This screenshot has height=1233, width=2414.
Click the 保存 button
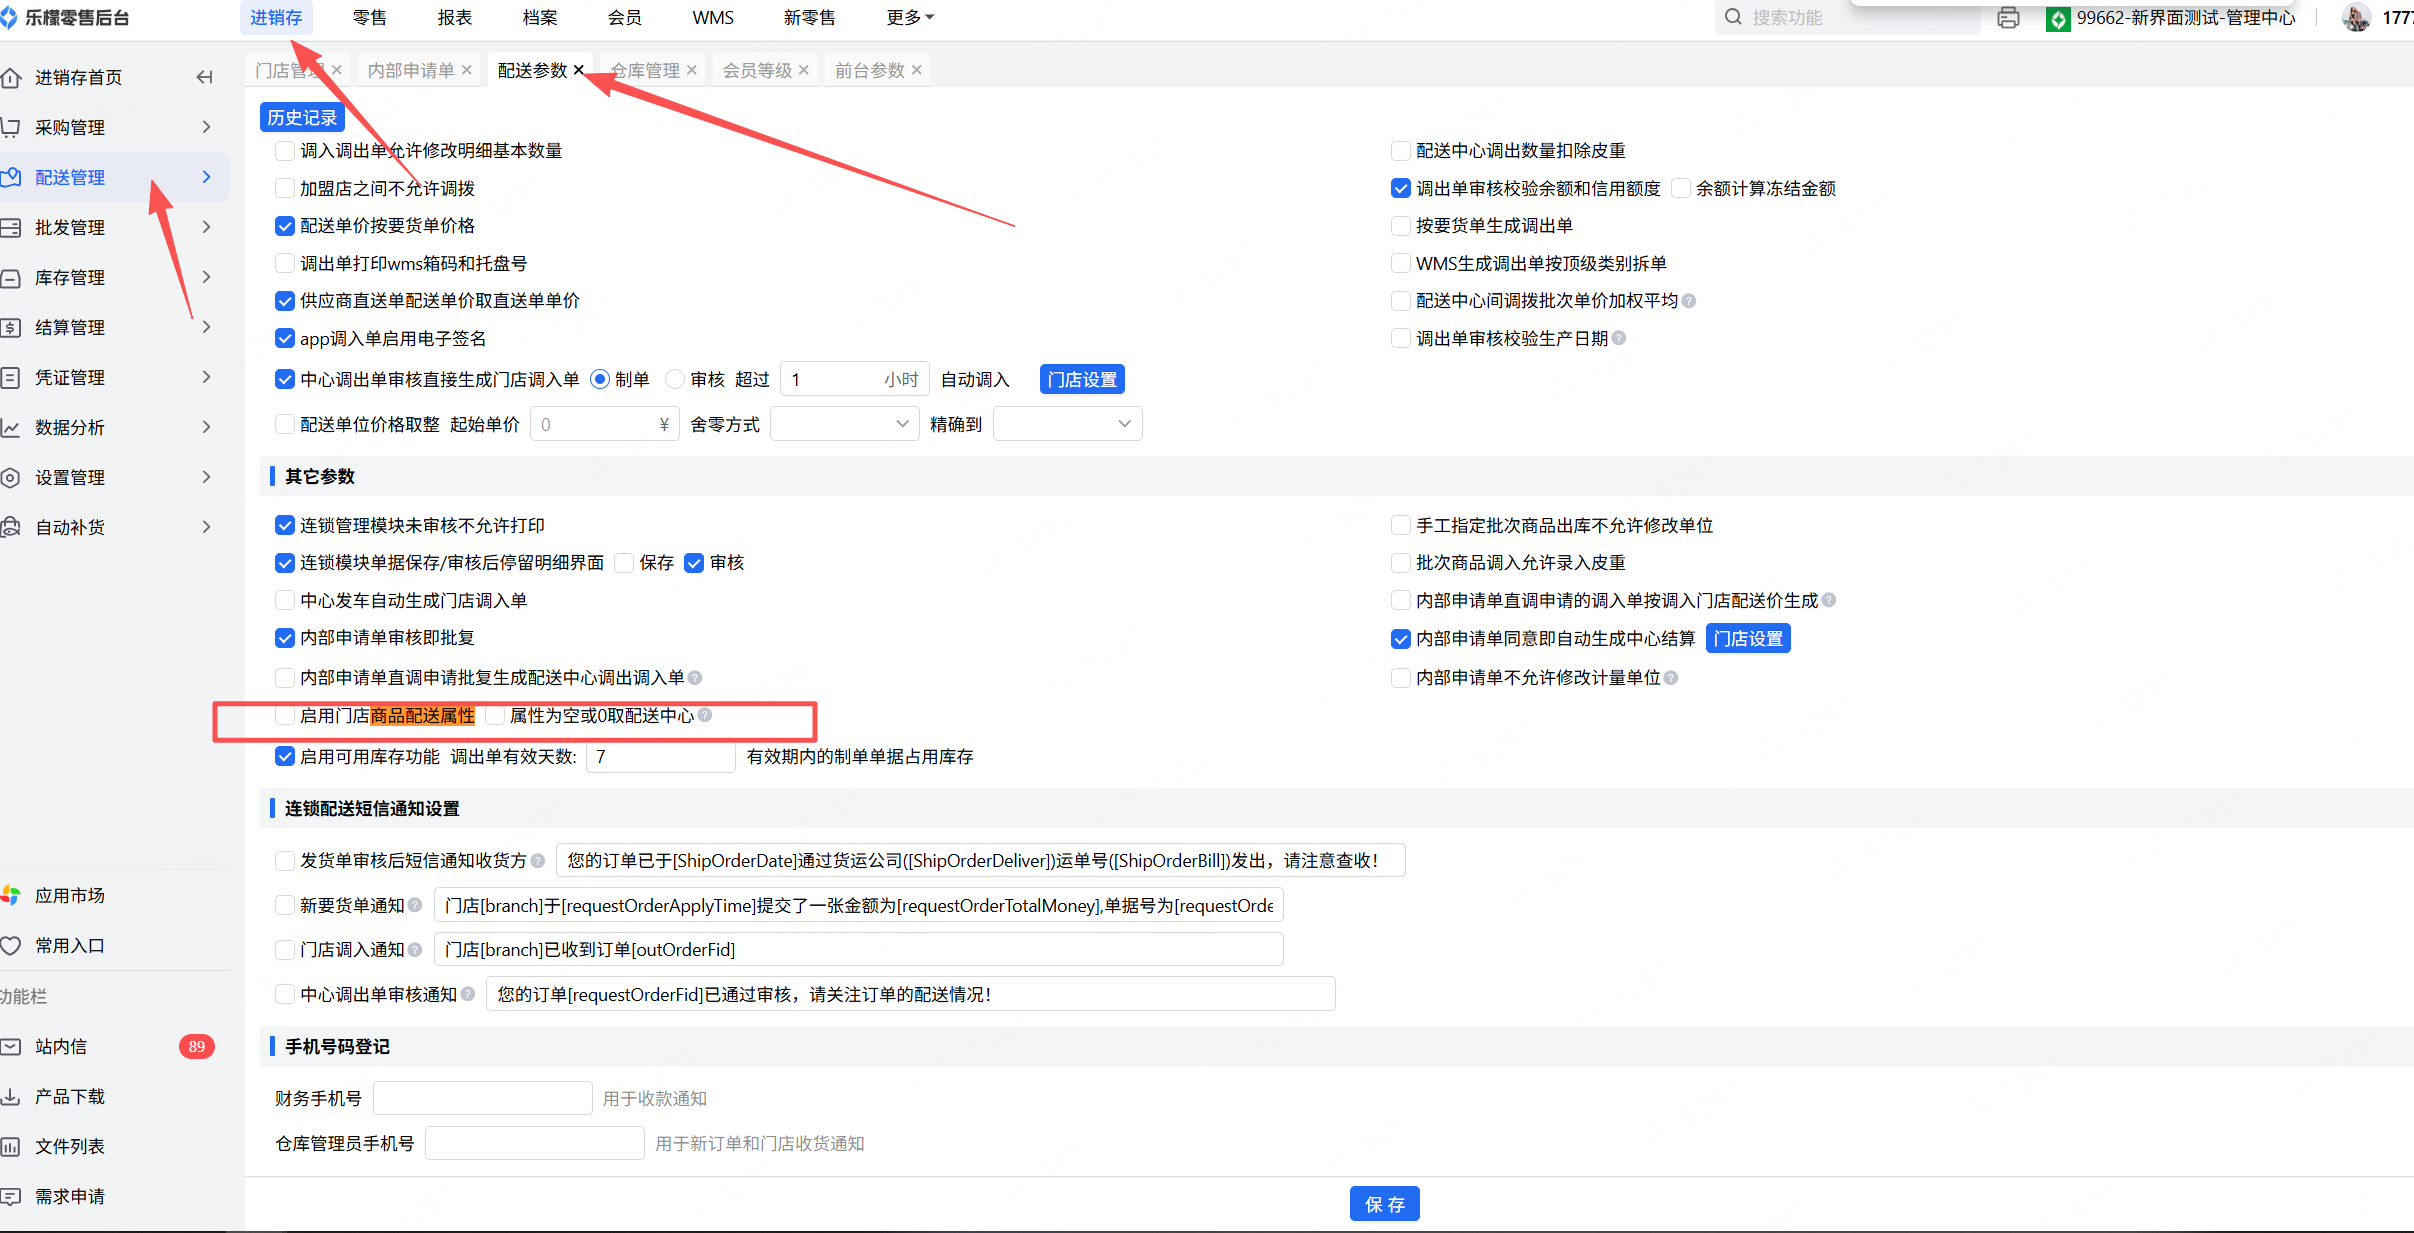point(1384,1204)
